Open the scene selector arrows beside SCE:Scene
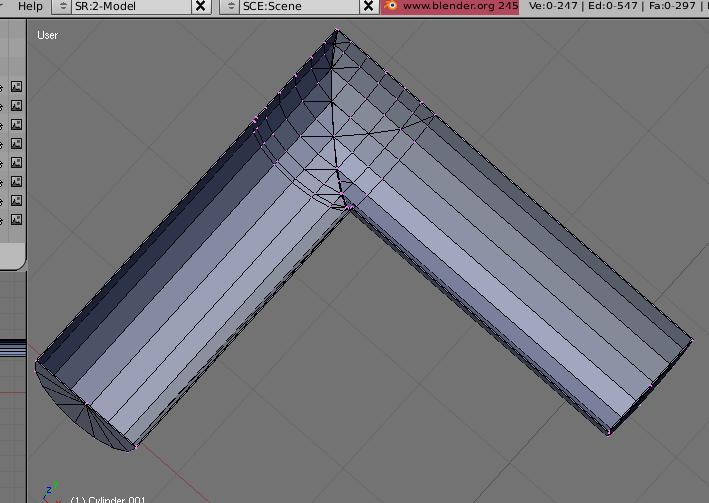709x503 pixels. click(x=231, y=6)
